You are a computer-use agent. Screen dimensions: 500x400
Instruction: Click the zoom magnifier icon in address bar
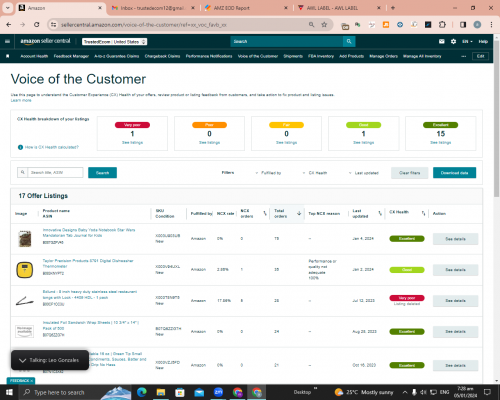[x=311, y=25]
